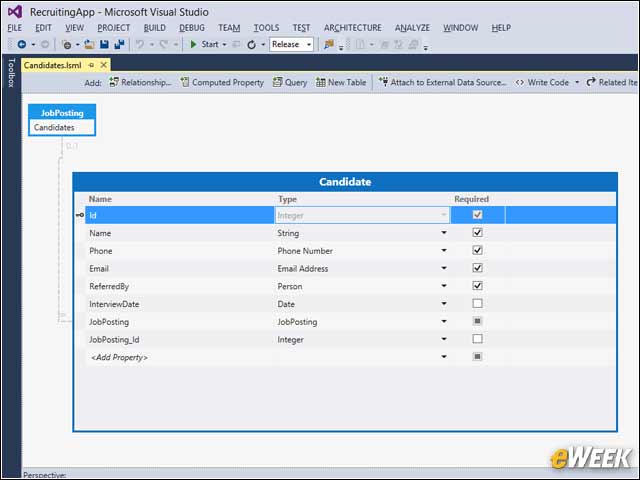Close the Candidates.lsml tab
640x480 pixels.
pyautogui.click(x=104, y=65)
